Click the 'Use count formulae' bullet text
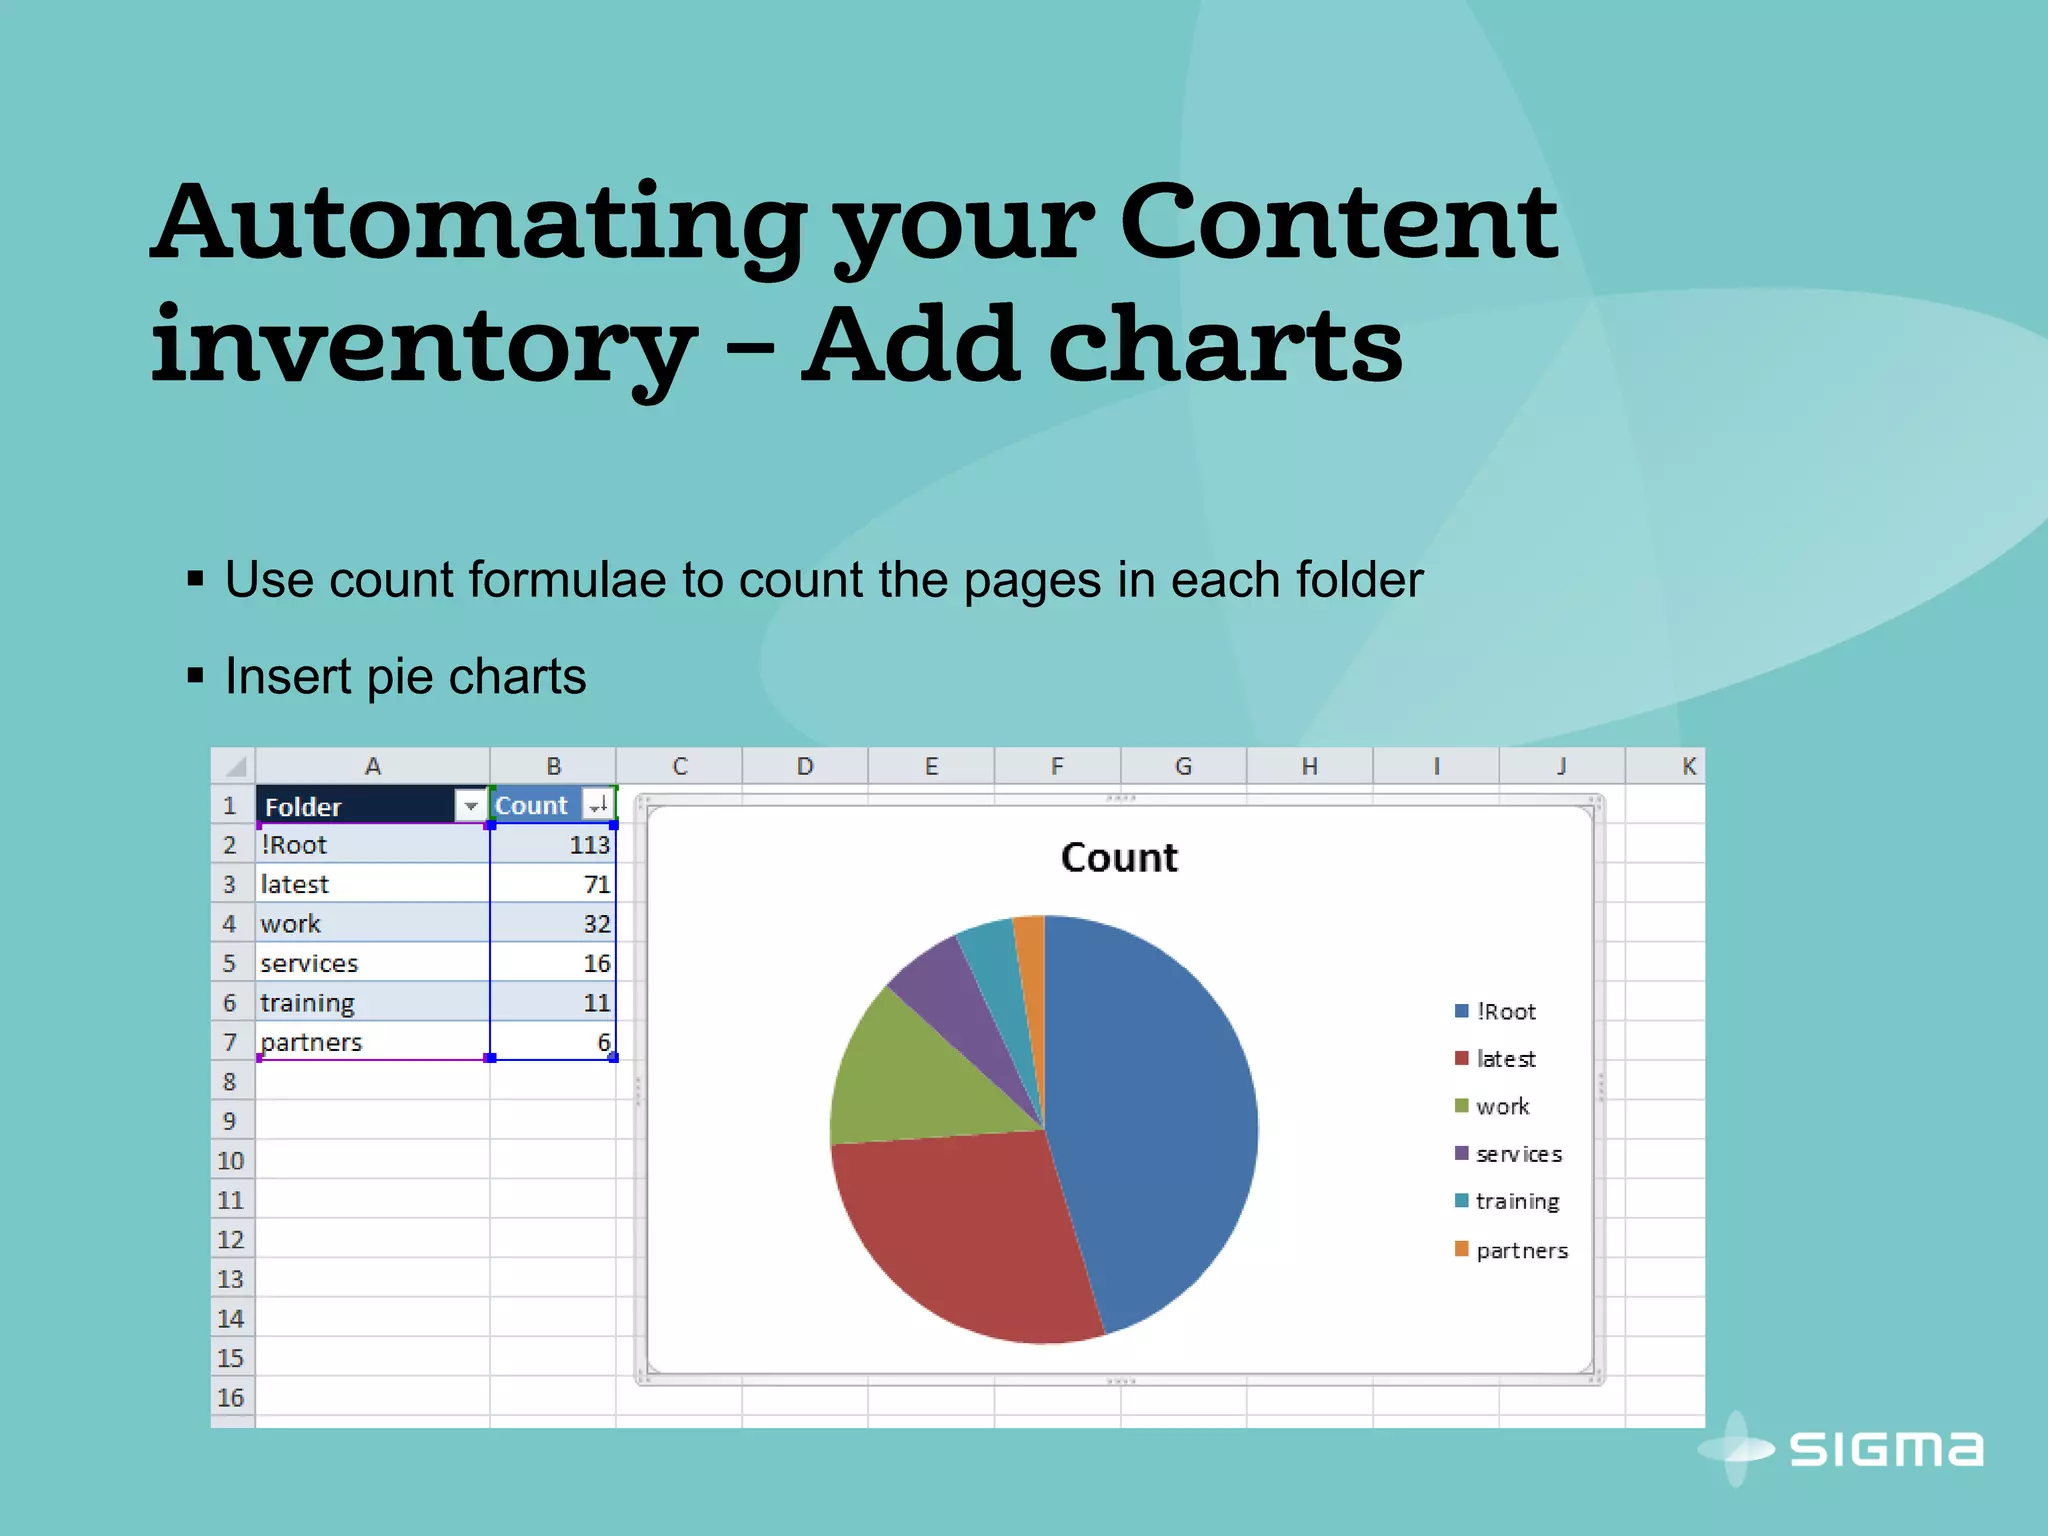 pyautogui.click(x=824, y=580)
